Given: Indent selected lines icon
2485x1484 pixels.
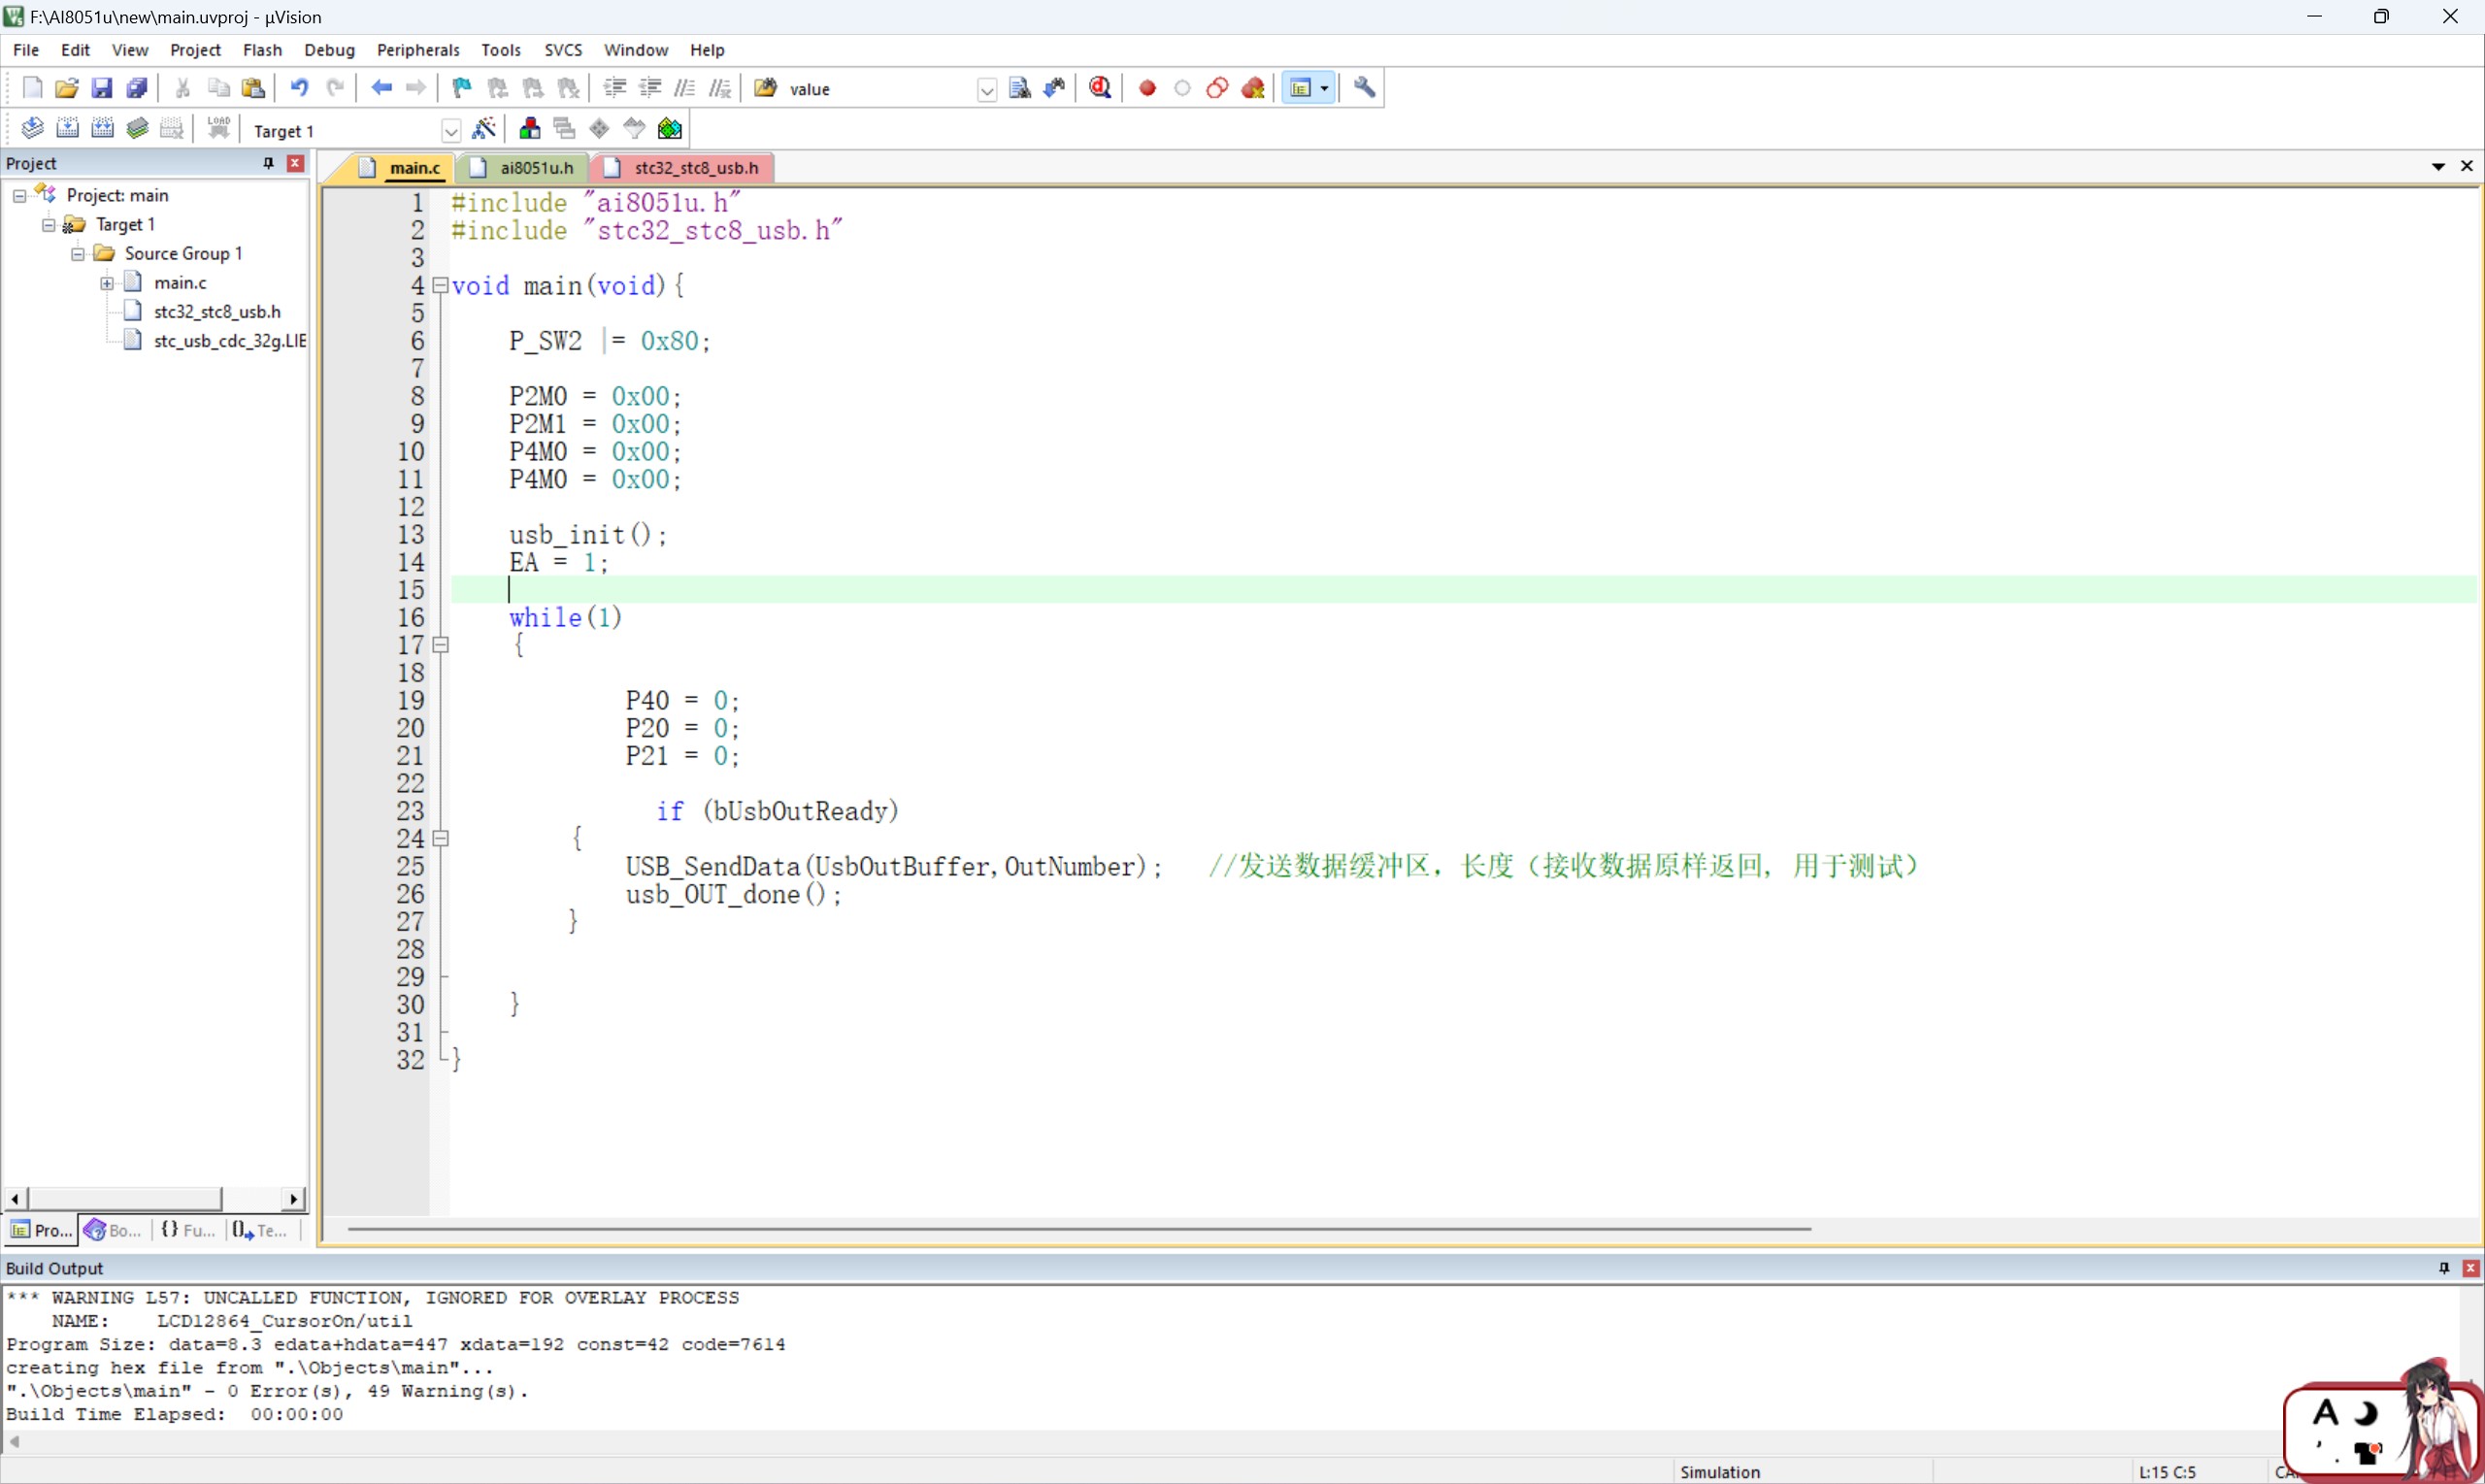Looking at the screenshot, I should click(615, 88).
